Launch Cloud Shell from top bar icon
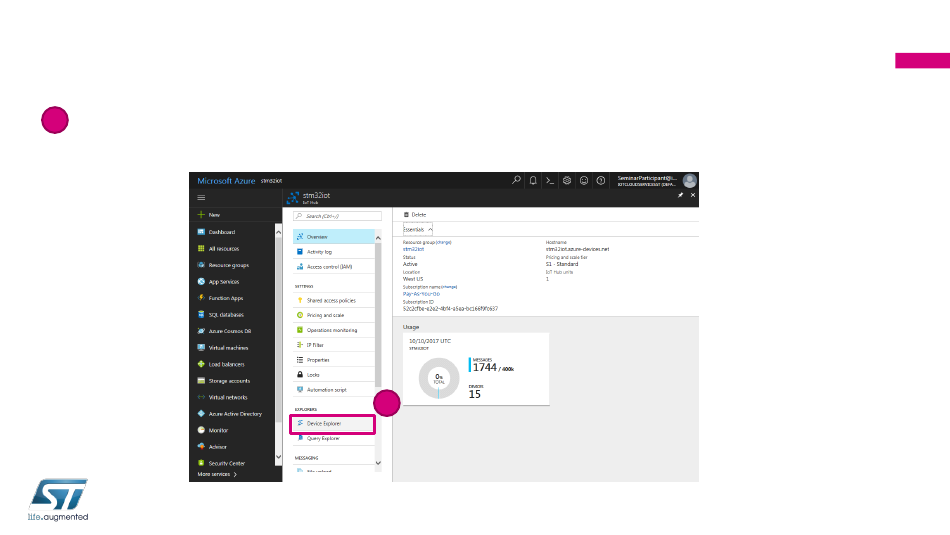This screenshot has height=535, width=950. pos(549,181)
